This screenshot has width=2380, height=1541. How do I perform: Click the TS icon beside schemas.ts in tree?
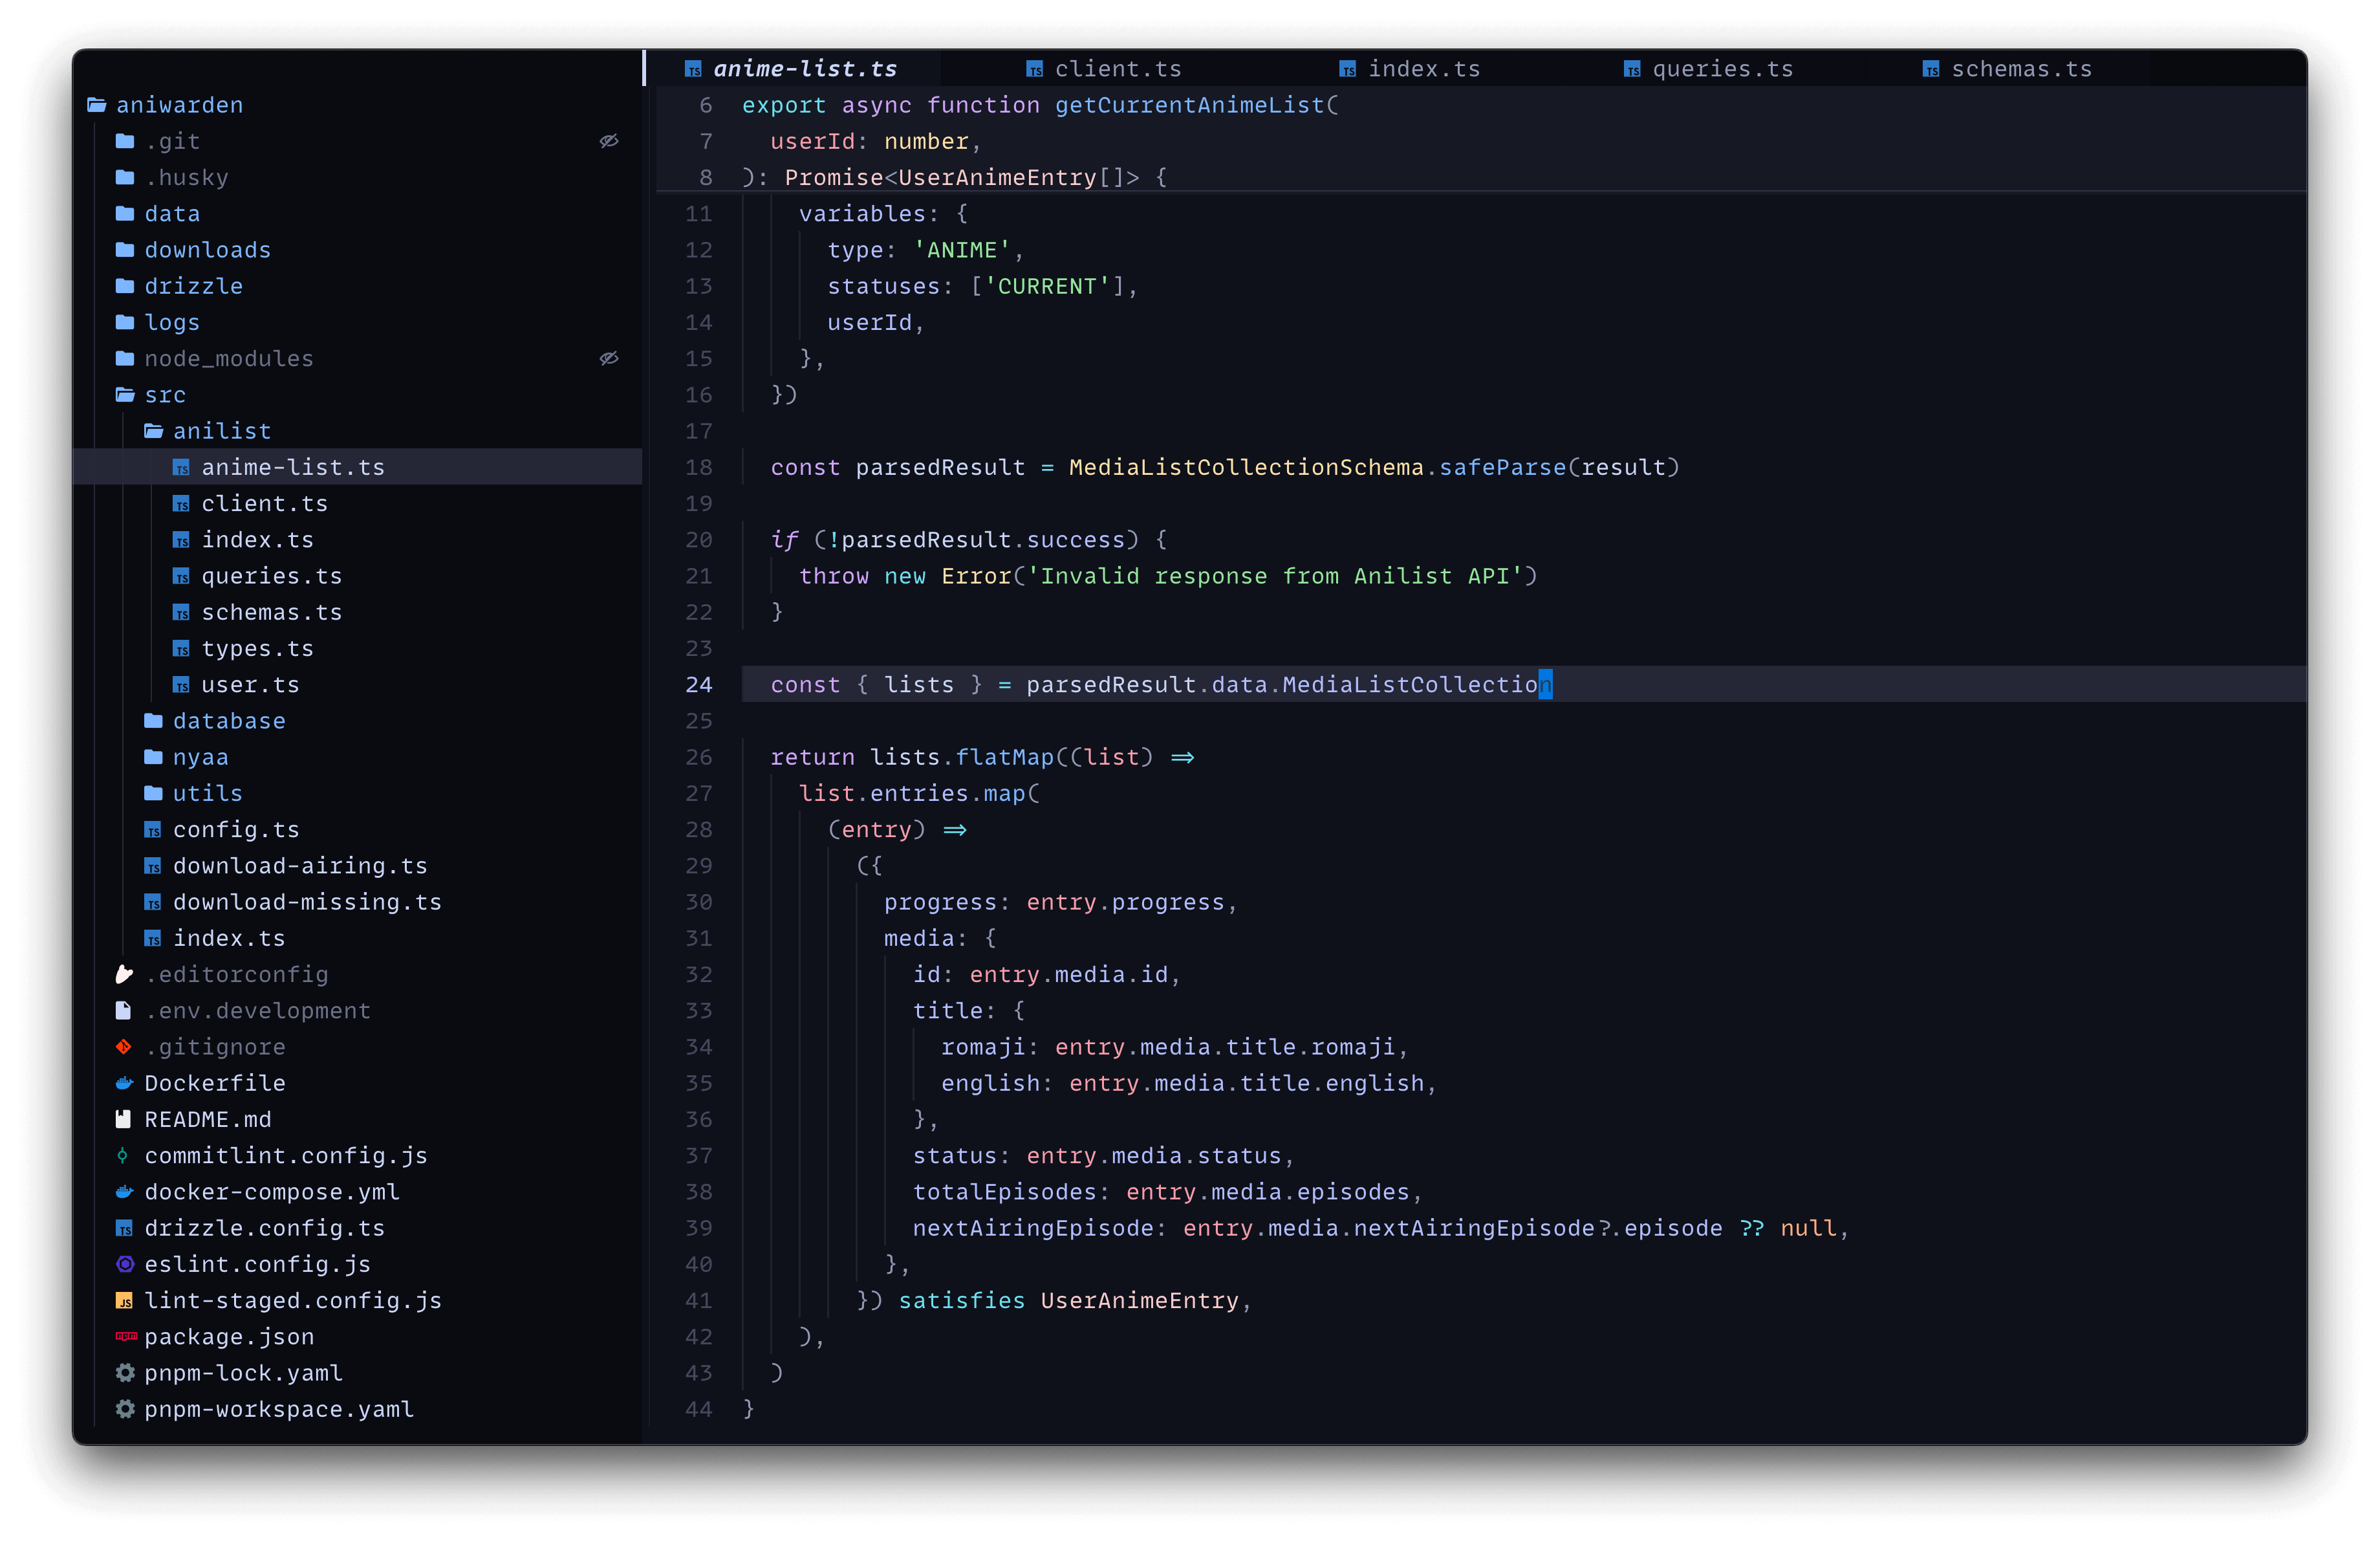tap(181, 613)
